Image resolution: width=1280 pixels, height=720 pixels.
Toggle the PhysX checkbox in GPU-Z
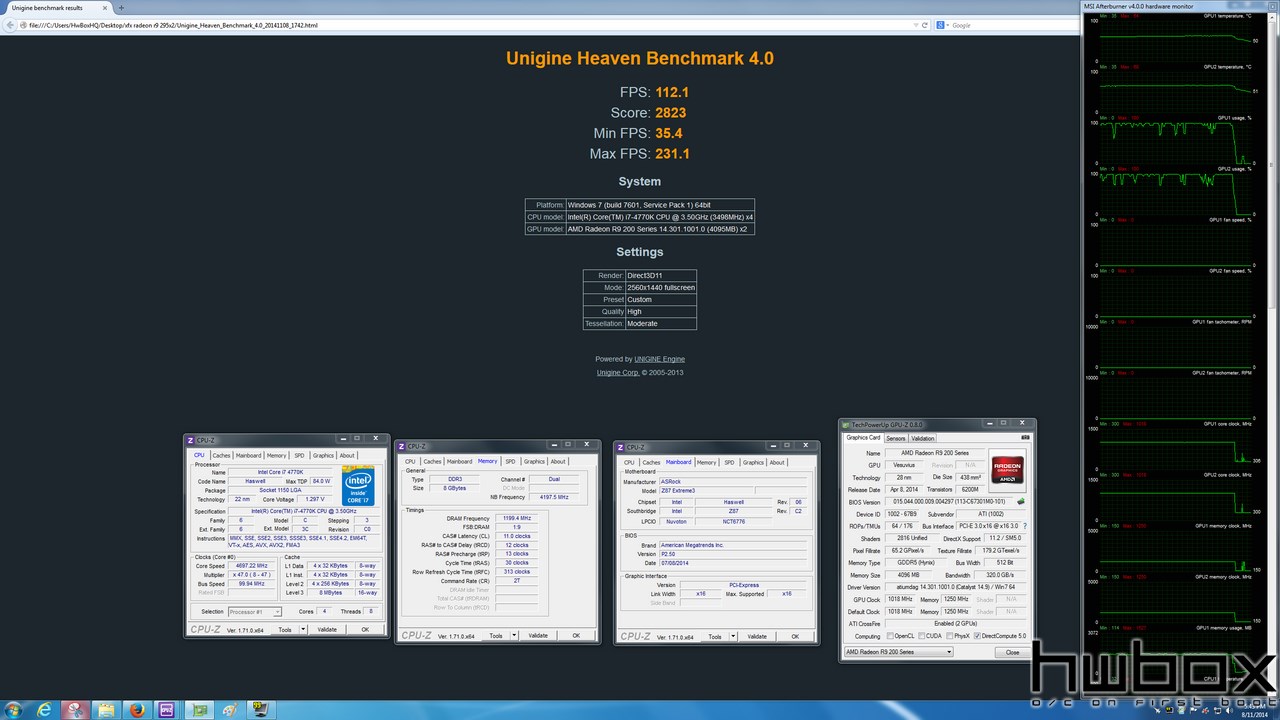949,636
